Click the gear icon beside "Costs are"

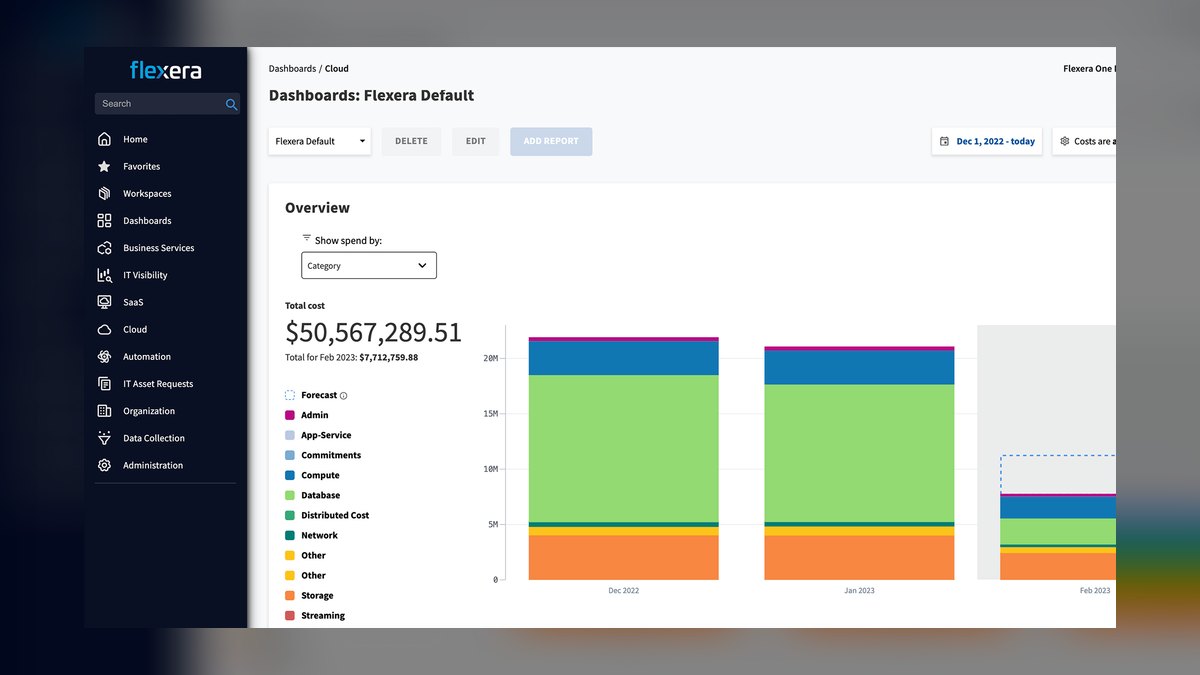click(x=1065, y=142)
